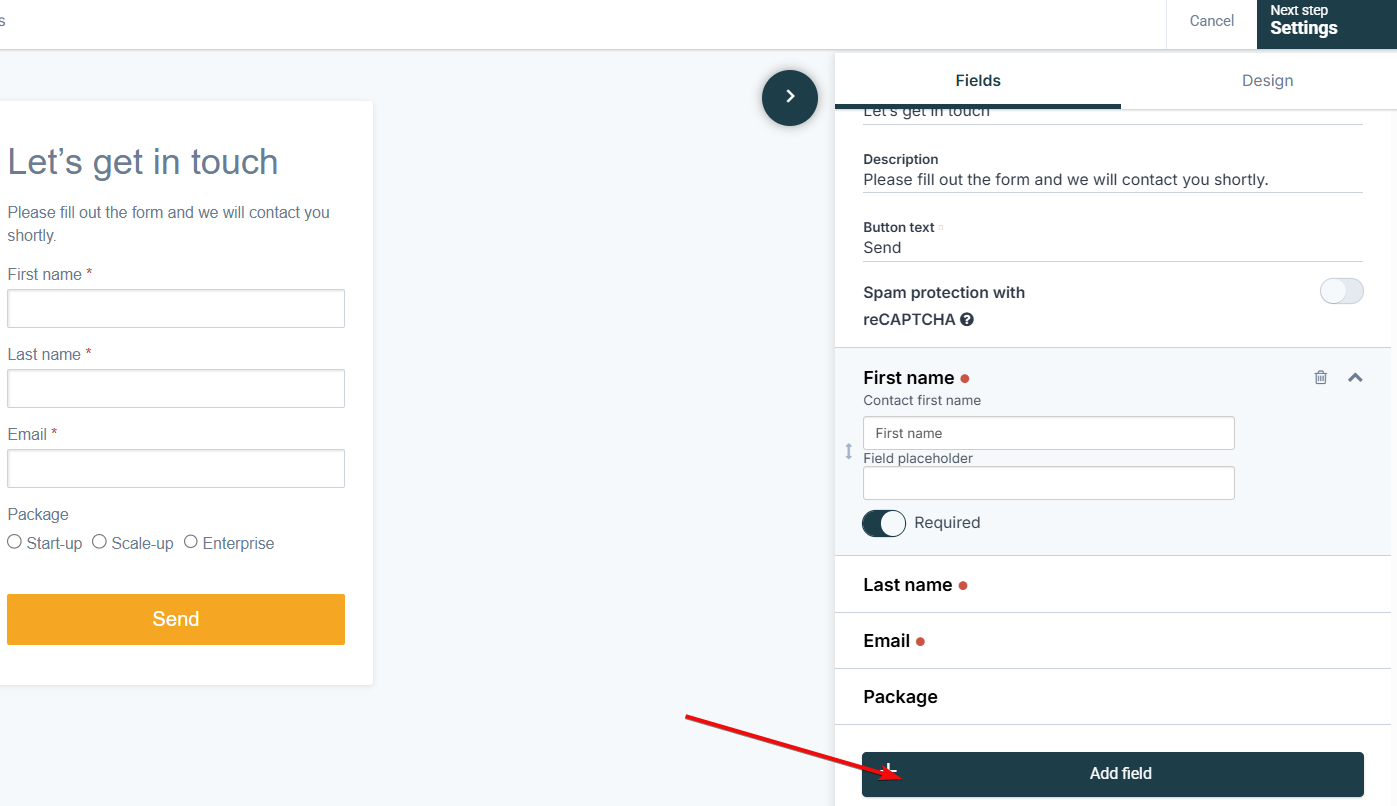Image resolution: width=1397 pixels, height=806 pixels.
Task: Select the Enterprise radio option
Action: (x=190, y=541)
